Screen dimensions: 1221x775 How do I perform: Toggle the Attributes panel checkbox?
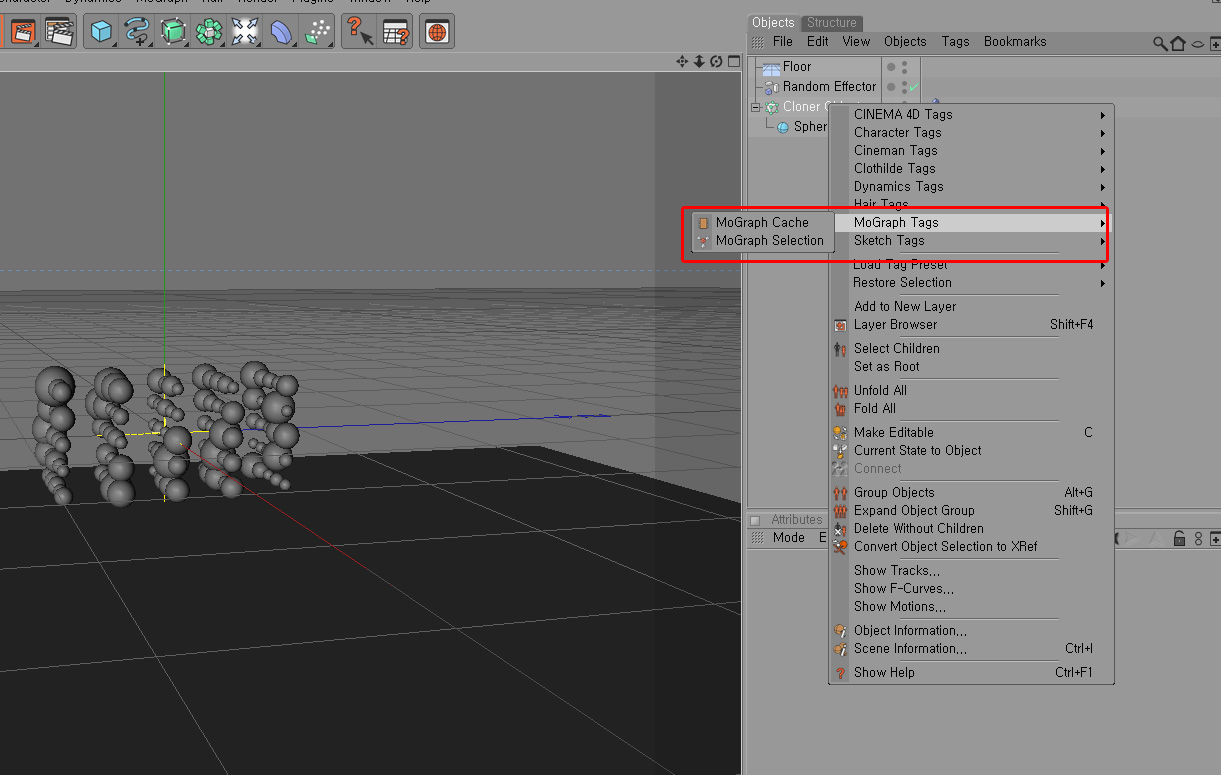coord(755,520)
